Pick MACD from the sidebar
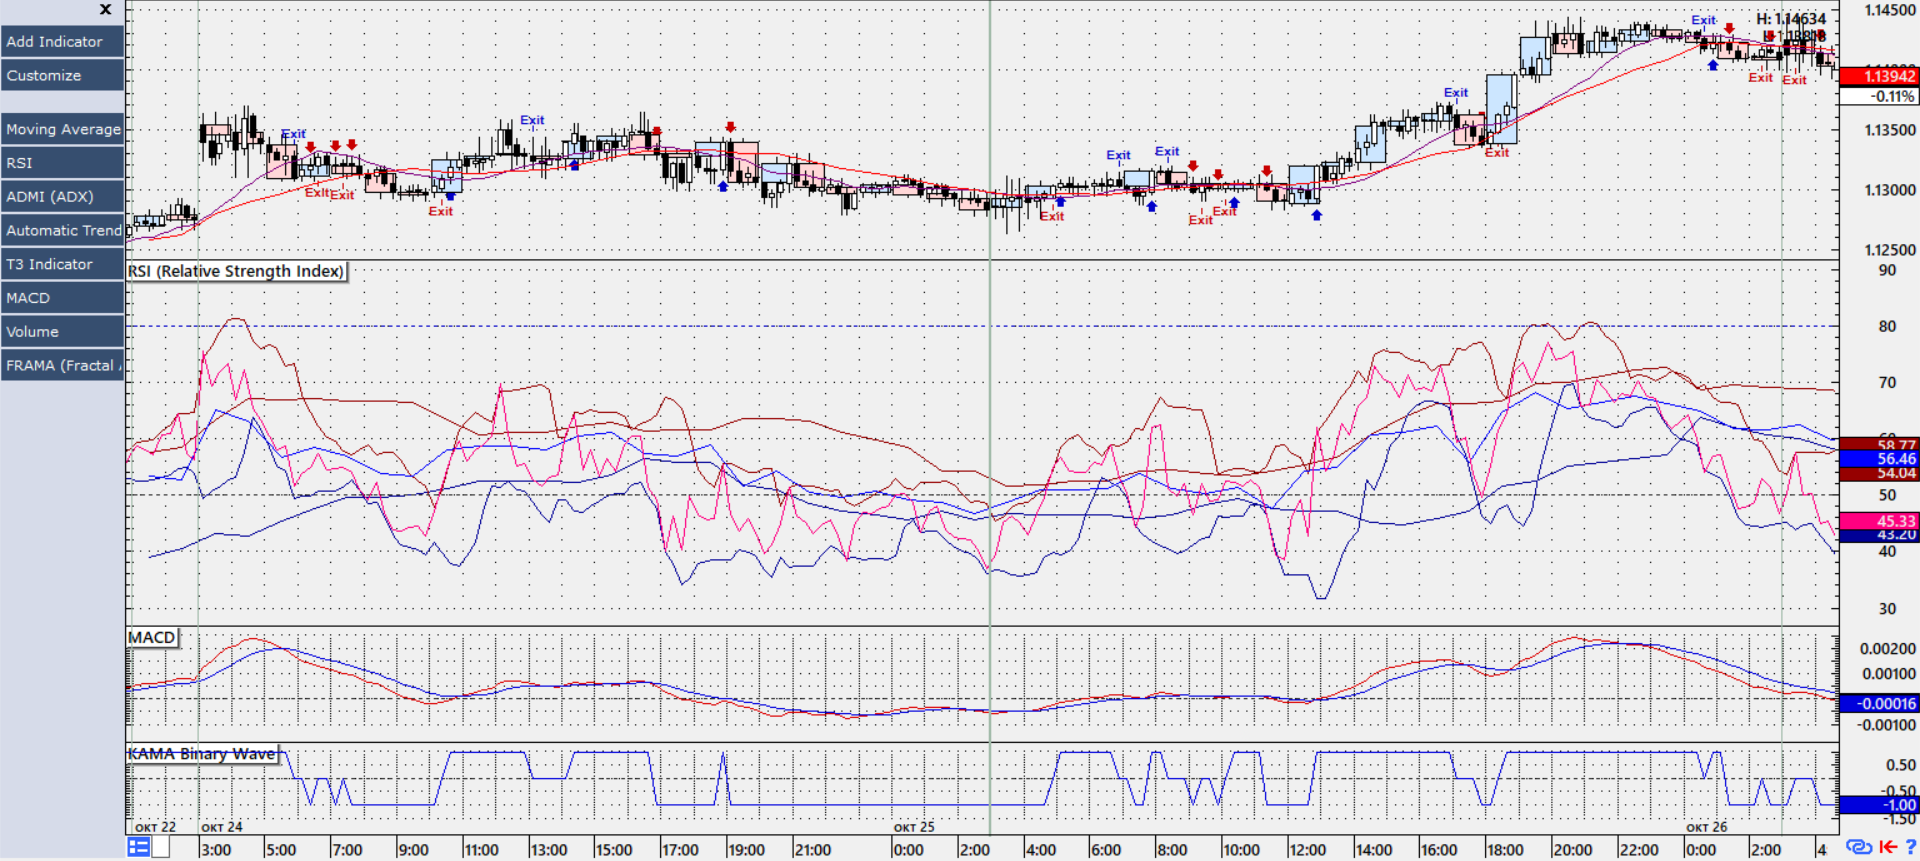 [x=62, y=298]
